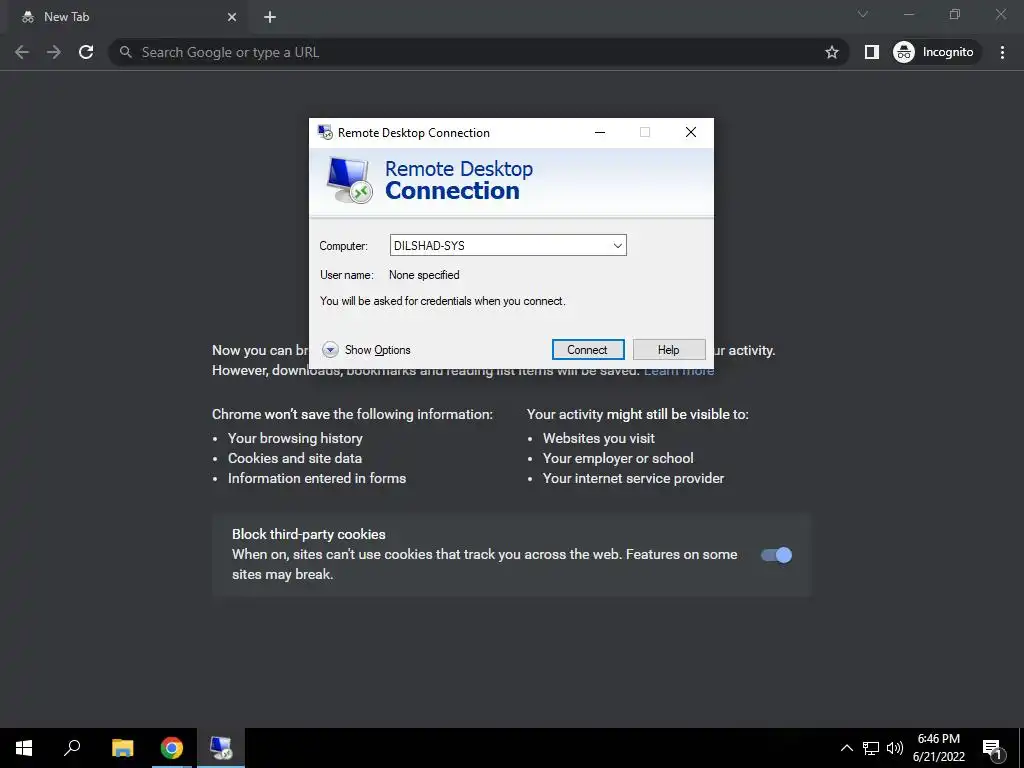Show hidden system tray icons
The height and width of the screenshot is (768, 1024).
[846, 748]
